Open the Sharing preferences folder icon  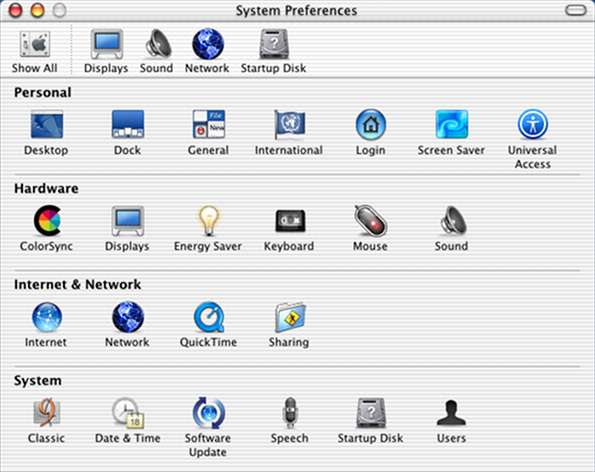(290, 317)
